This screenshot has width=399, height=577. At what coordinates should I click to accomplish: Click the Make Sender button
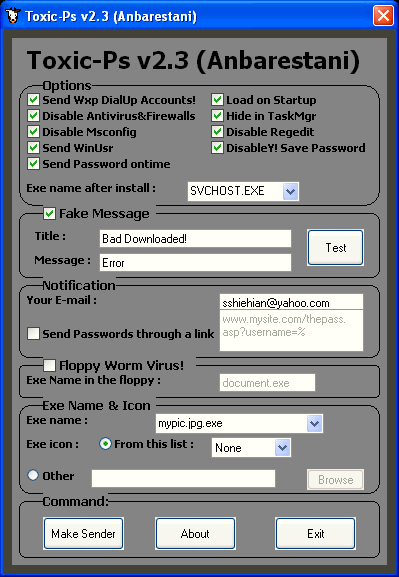coord(83,534)
